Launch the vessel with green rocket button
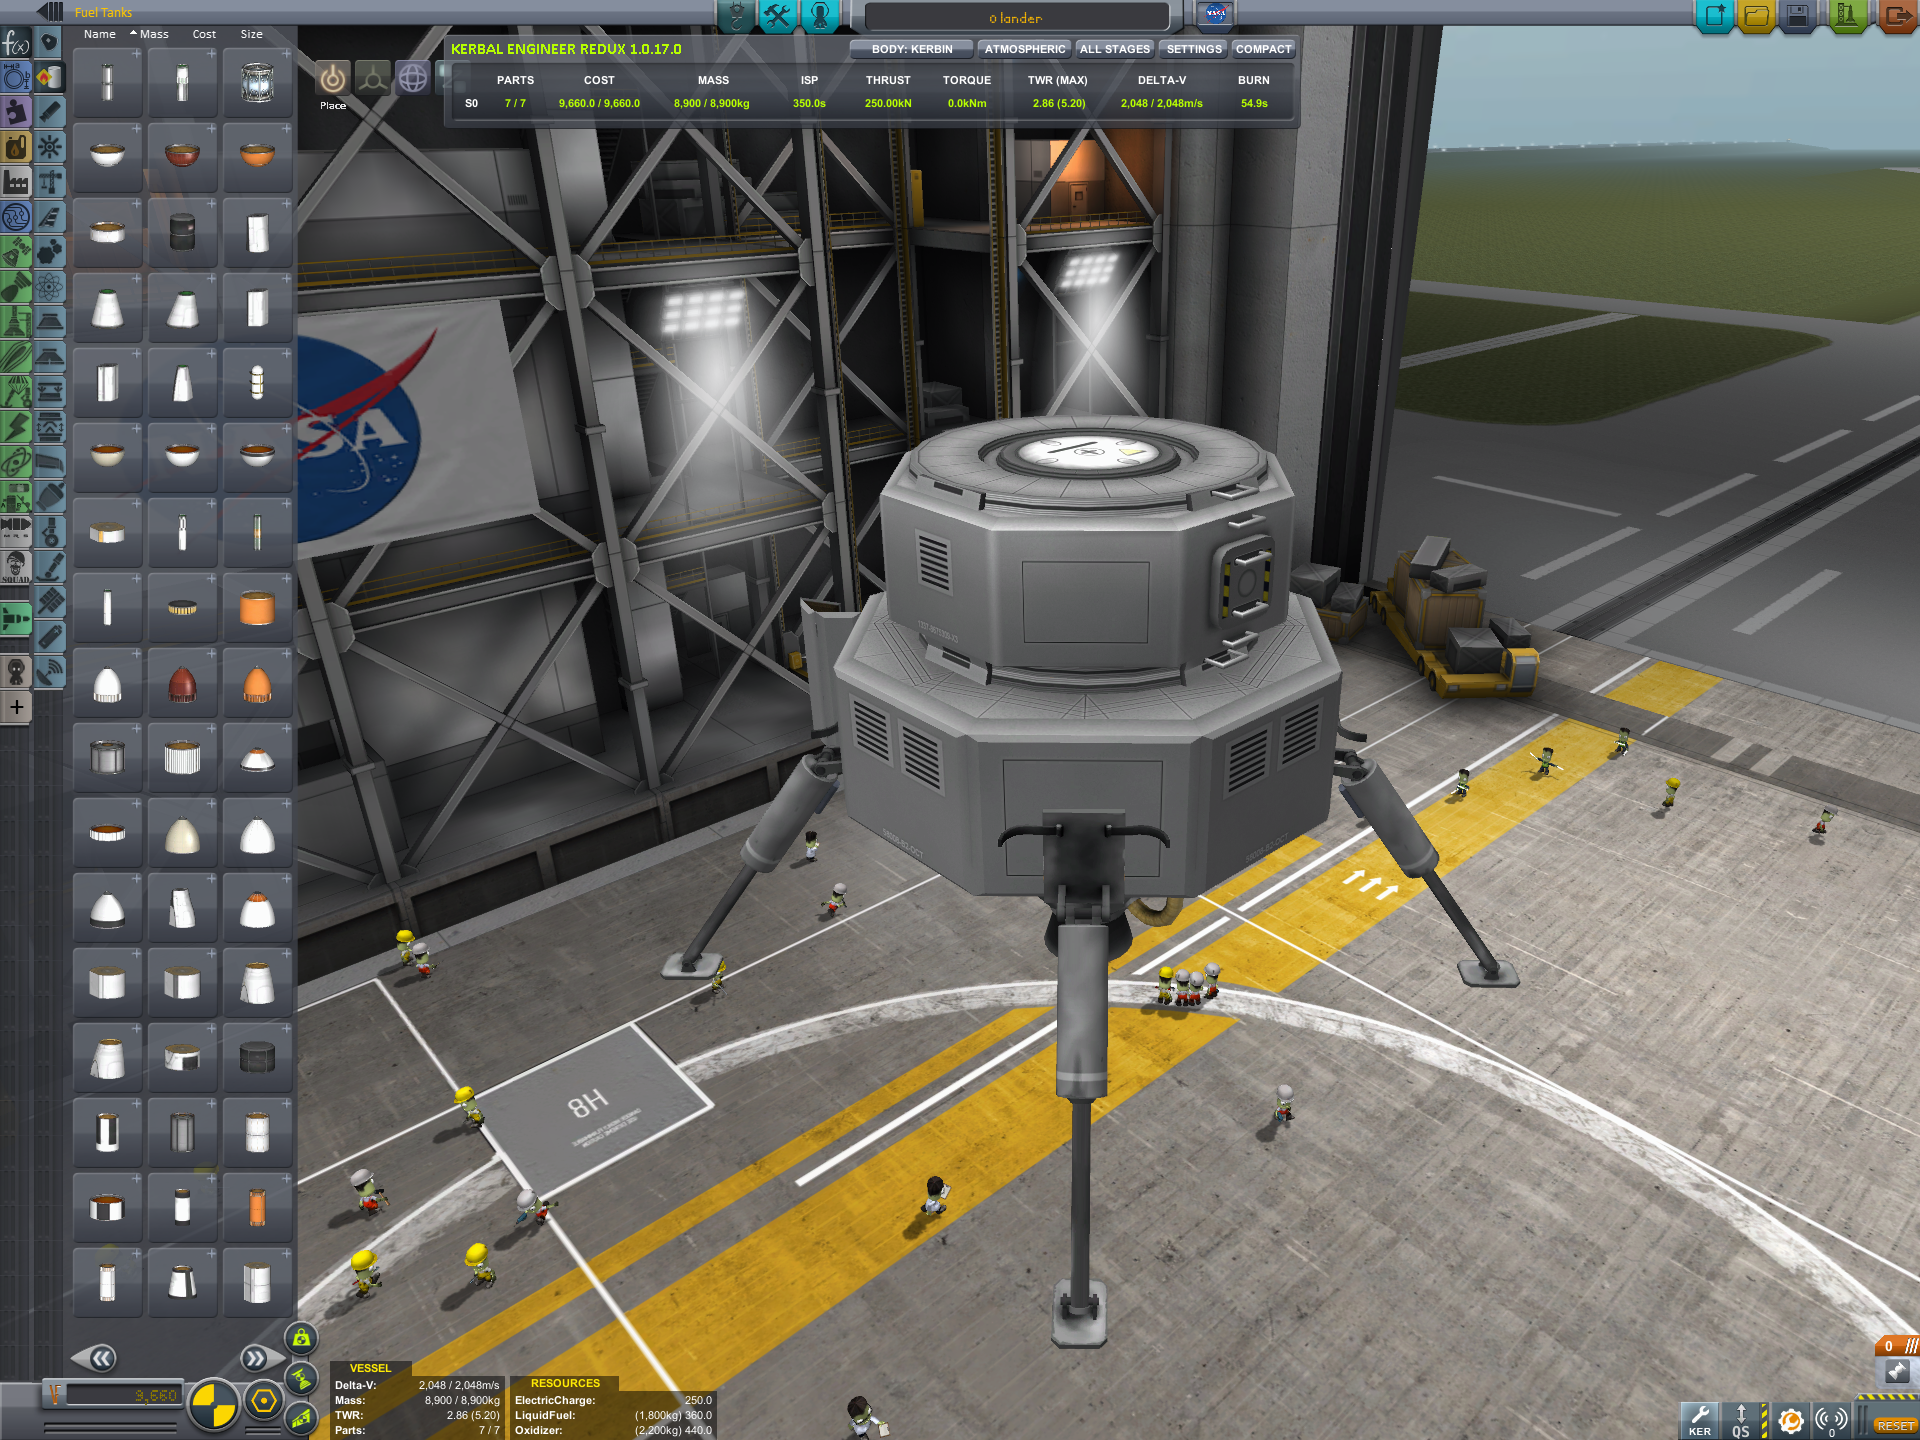 click(x=1846, y=16)
